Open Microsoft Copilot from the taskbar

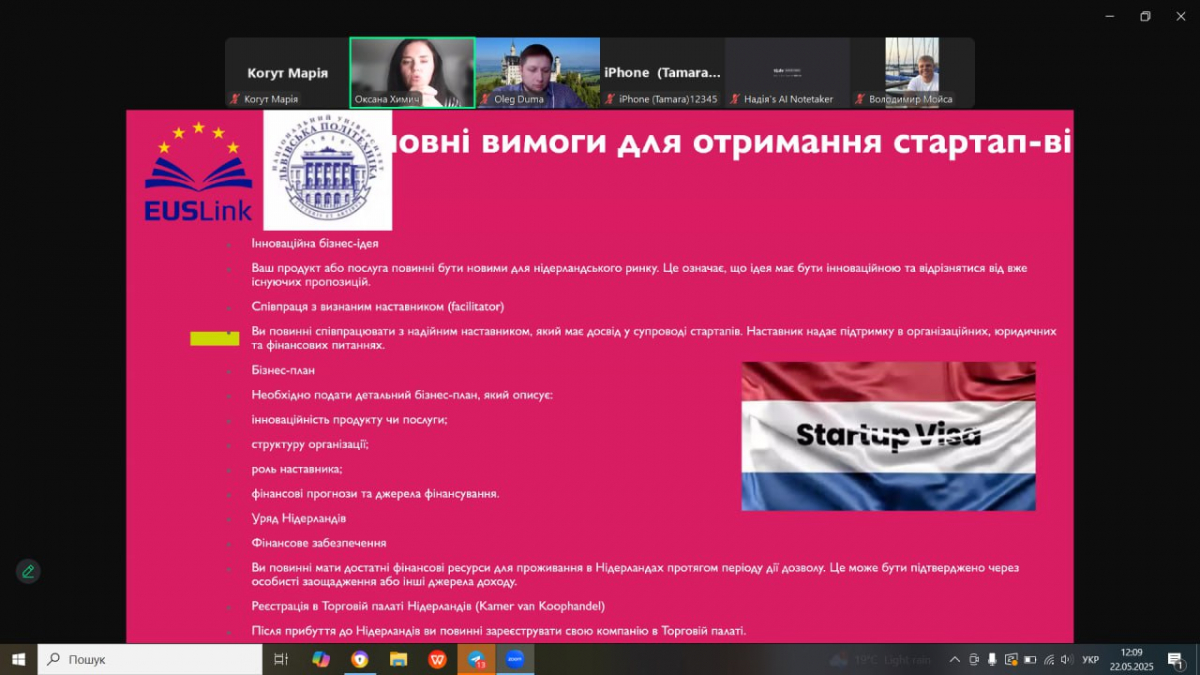click(x=322, y=660)
